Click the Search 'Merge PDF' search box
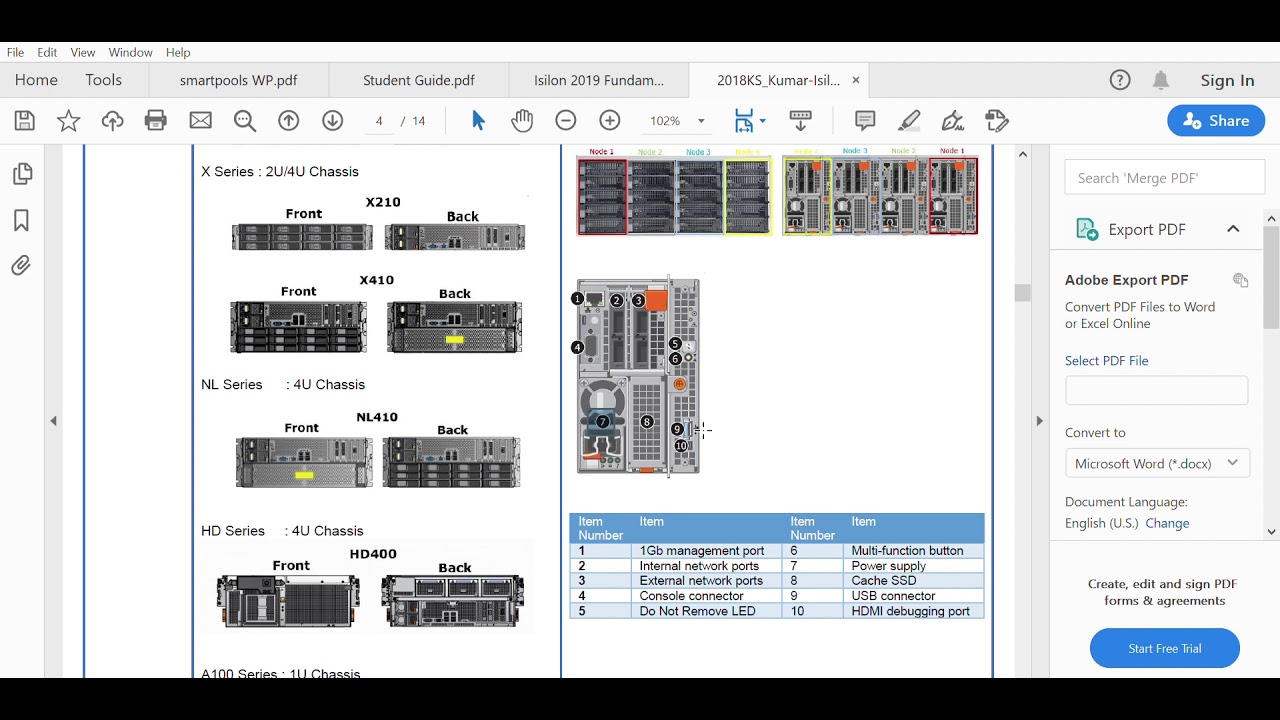 [x=1165, y=178]
